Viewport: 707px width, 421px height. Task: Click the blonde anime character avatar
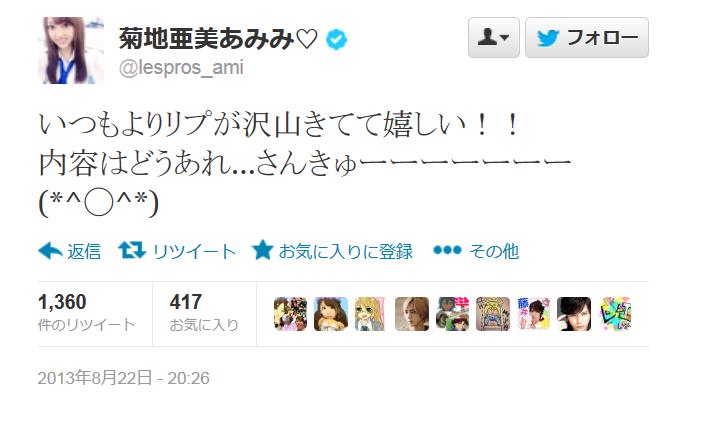tap(370, 314)
